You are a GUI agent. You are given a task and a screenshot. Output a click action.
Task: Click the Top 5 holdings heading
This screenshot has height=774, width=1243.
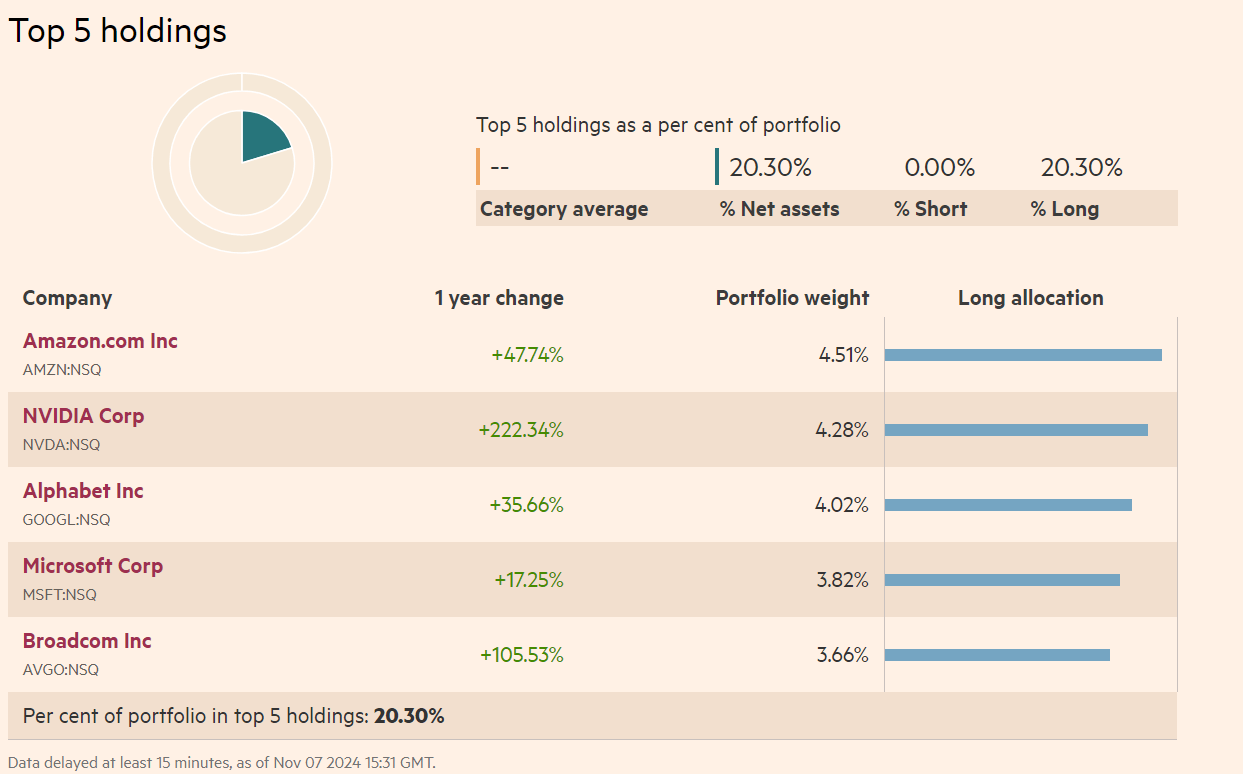(x=118, y=31)
